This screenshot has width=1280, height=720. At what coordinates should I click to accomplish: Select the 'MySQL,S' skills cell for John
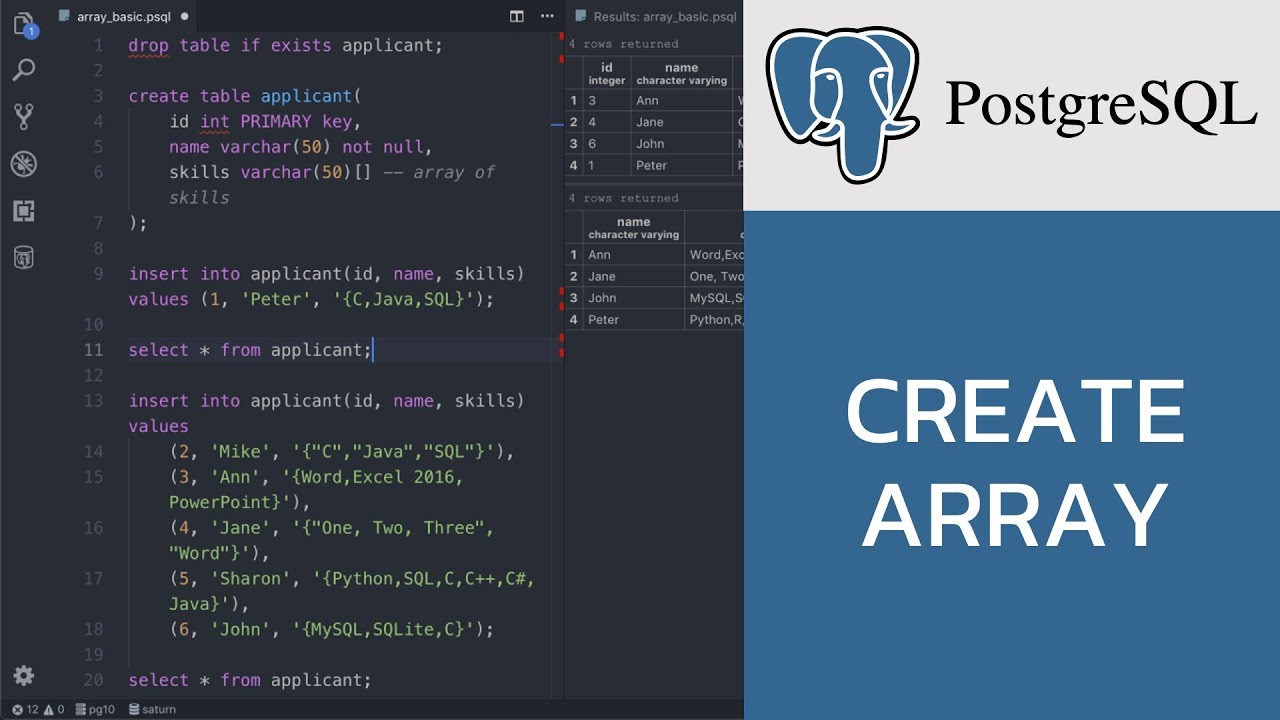coord(714,298)
